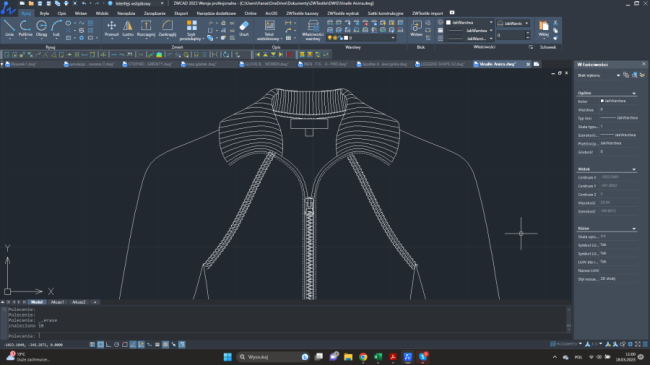The width and height of the screenshot is (650, 365).
Task: Open the Szyk prostokątny (array) tool
Action: click(x=192, y=30)
